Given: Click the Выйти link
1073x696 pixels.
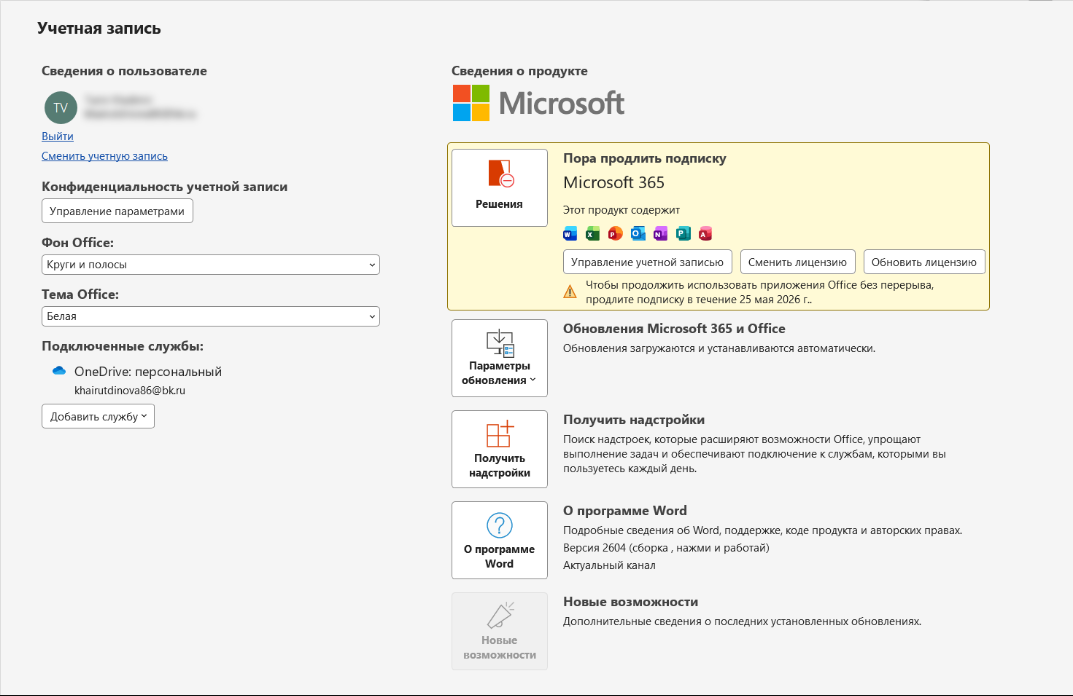Looking at the screenshot, I should tap(57, 136).
